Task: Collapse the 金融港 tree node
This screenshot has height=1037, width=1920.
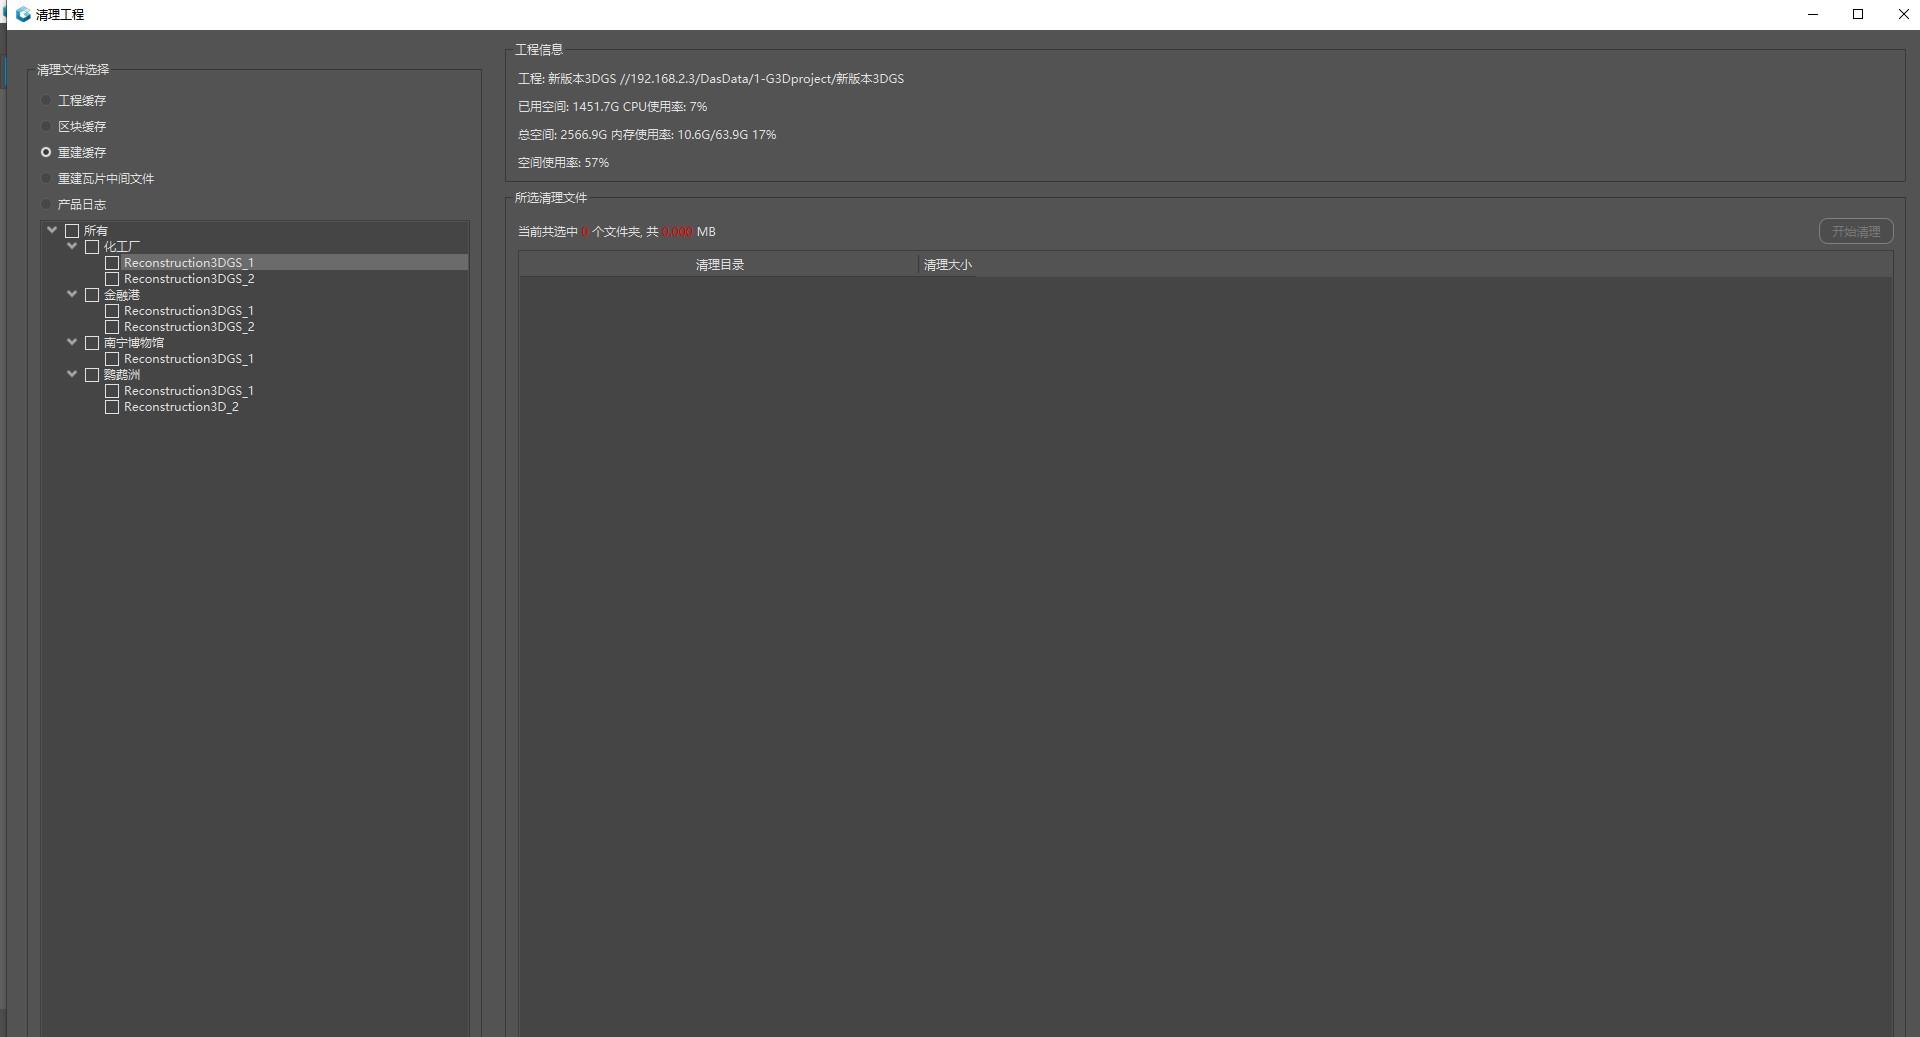Action: pos(72,294)
